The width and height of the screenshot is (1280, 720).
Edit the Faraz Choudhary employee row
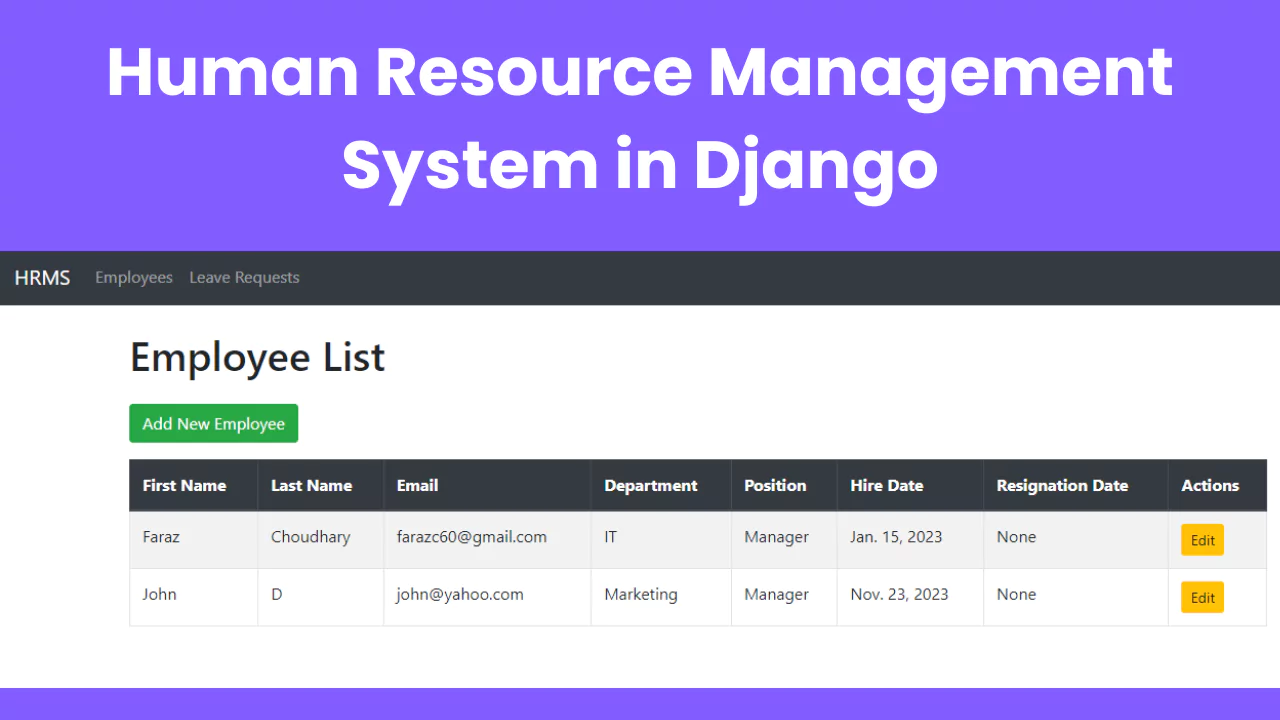(1202, 540)
